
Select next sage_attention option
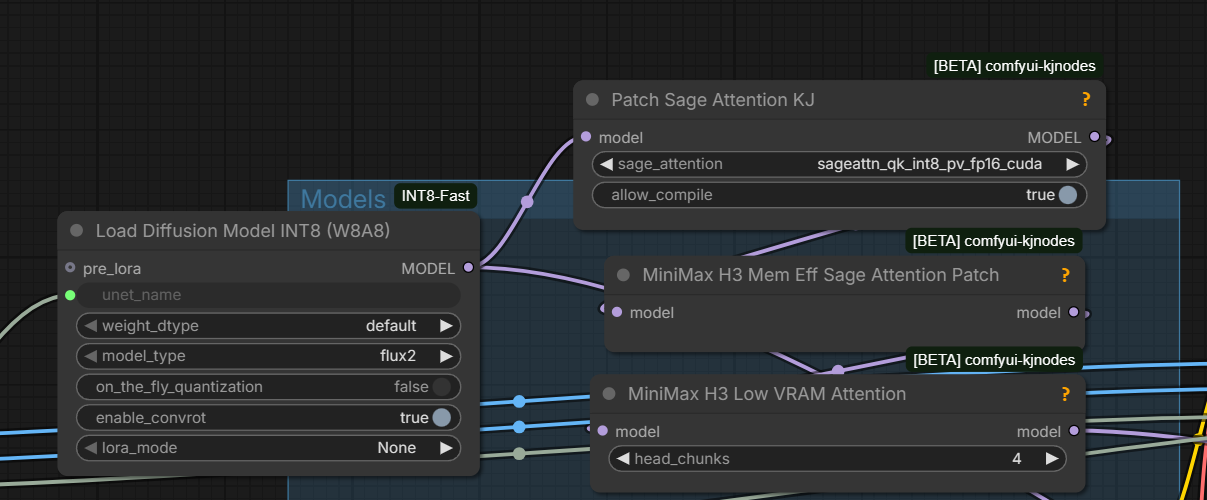point(1073,164)
